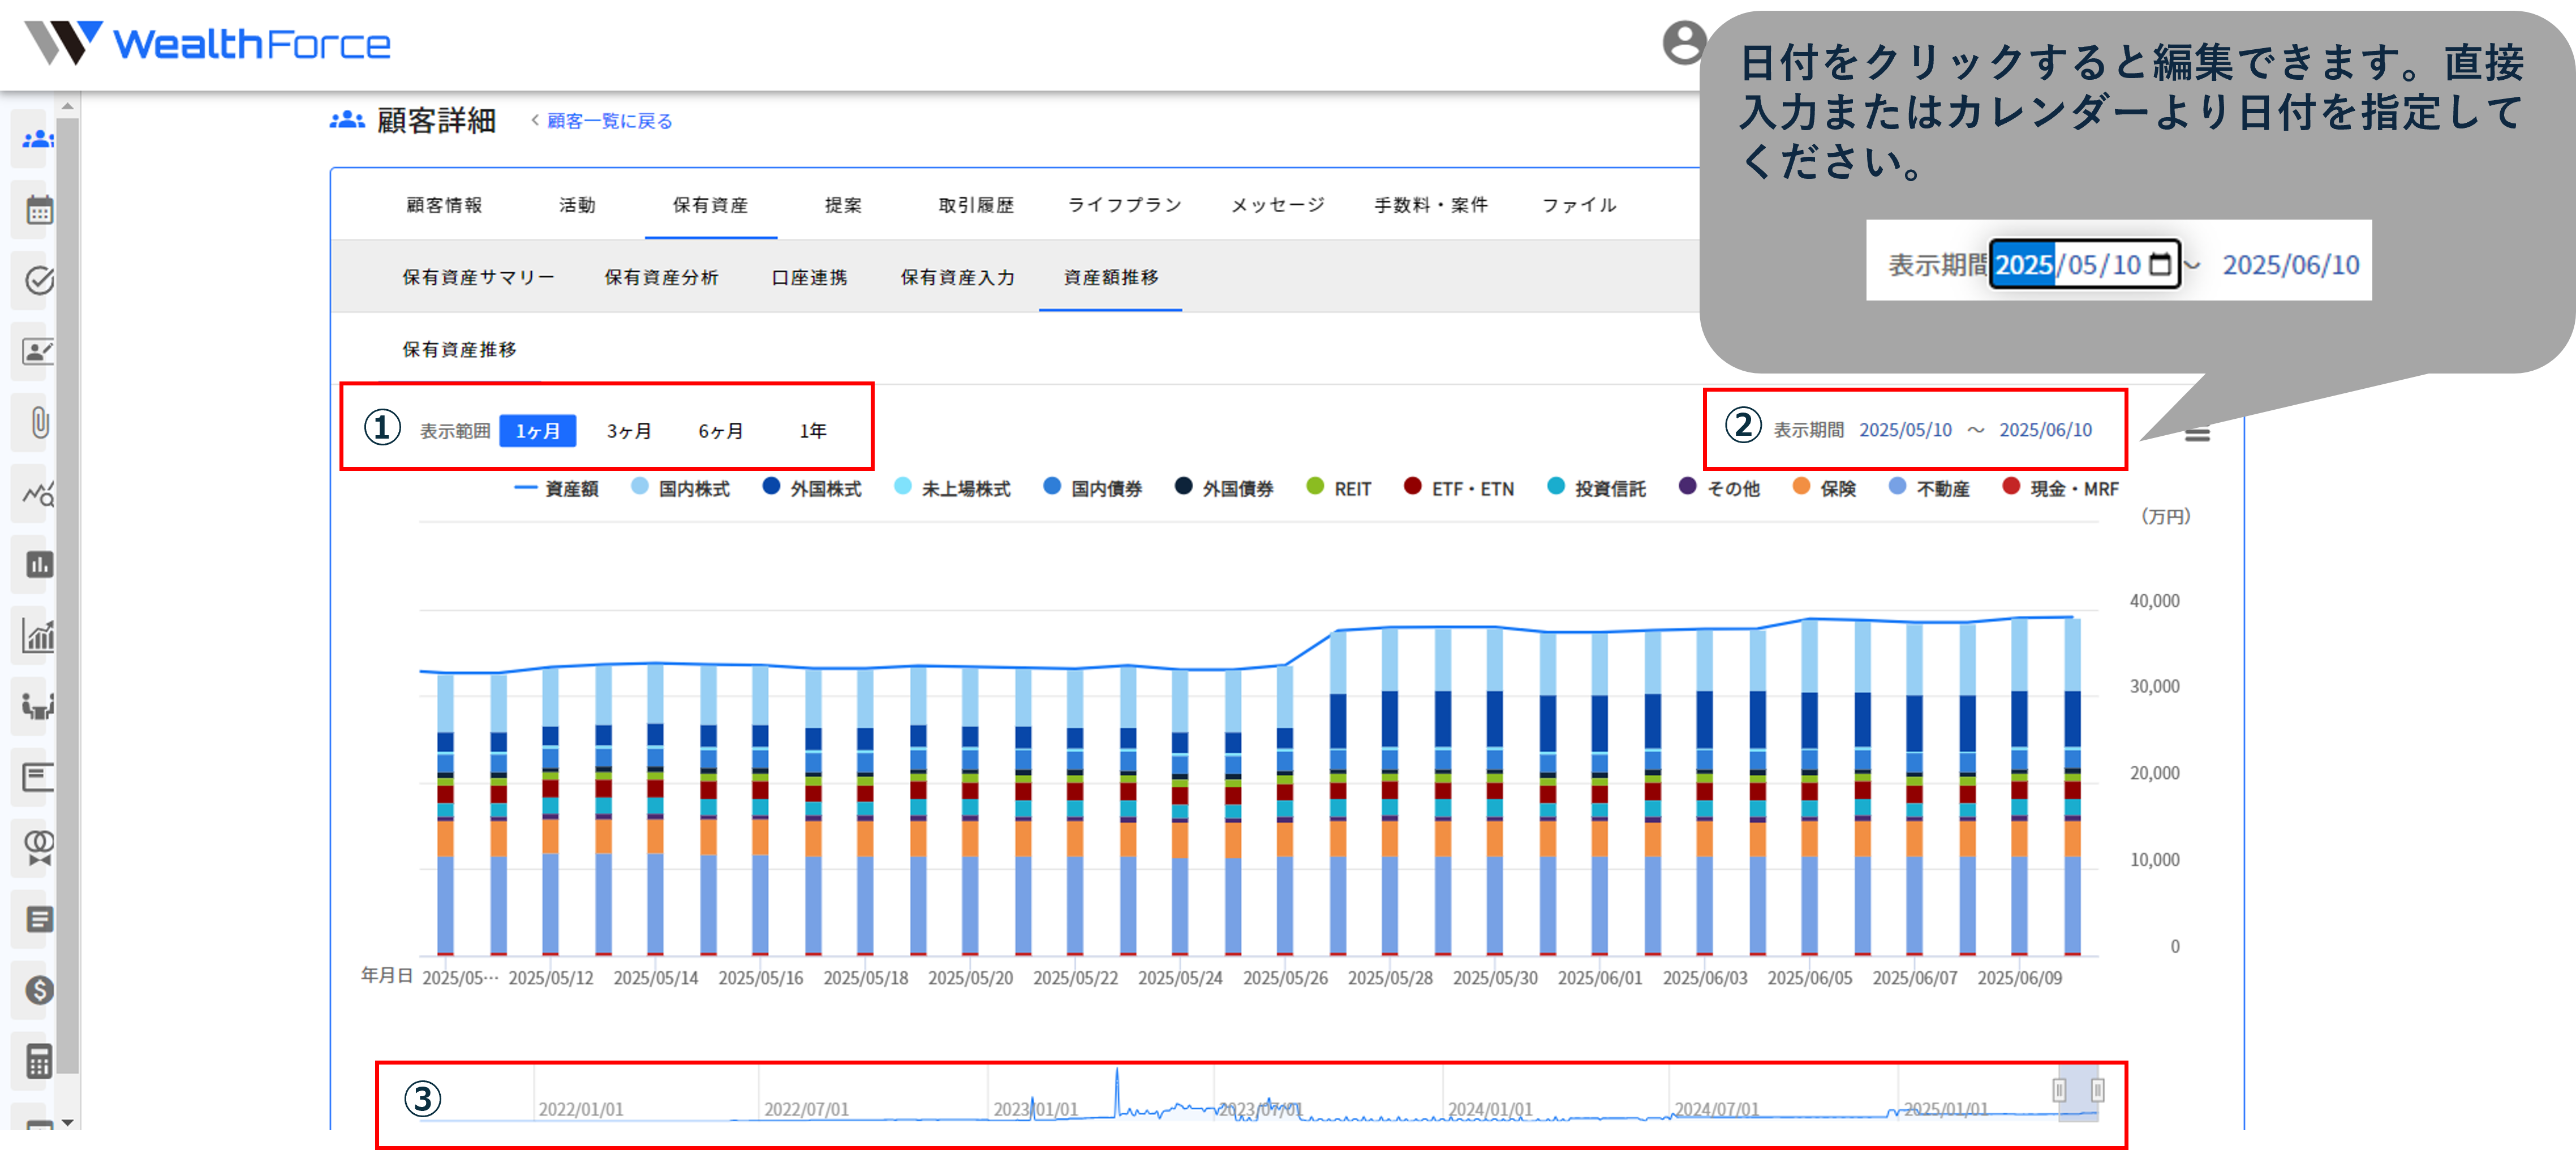Open calendar picker icon in date field

[x=2160, y=264]
